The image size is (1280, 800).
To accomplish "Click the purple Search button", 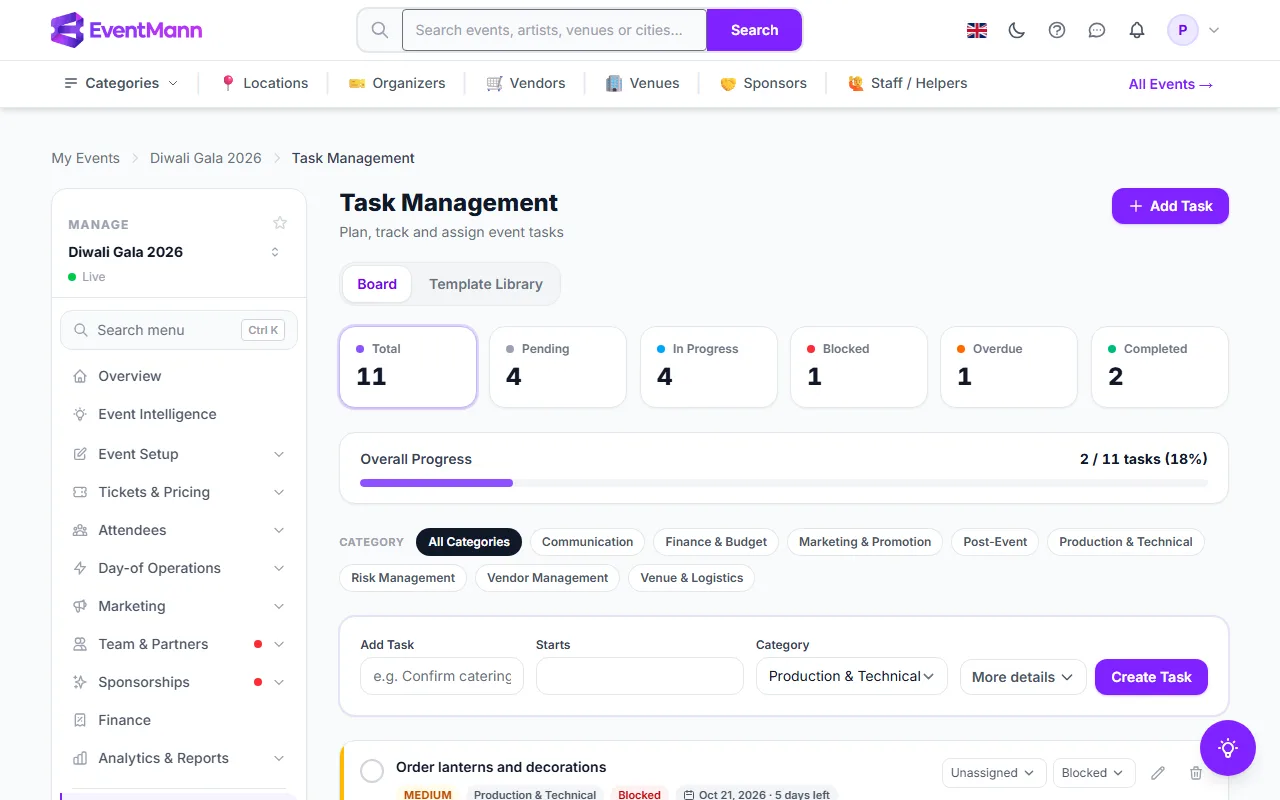I will click(x=754, y=30).
